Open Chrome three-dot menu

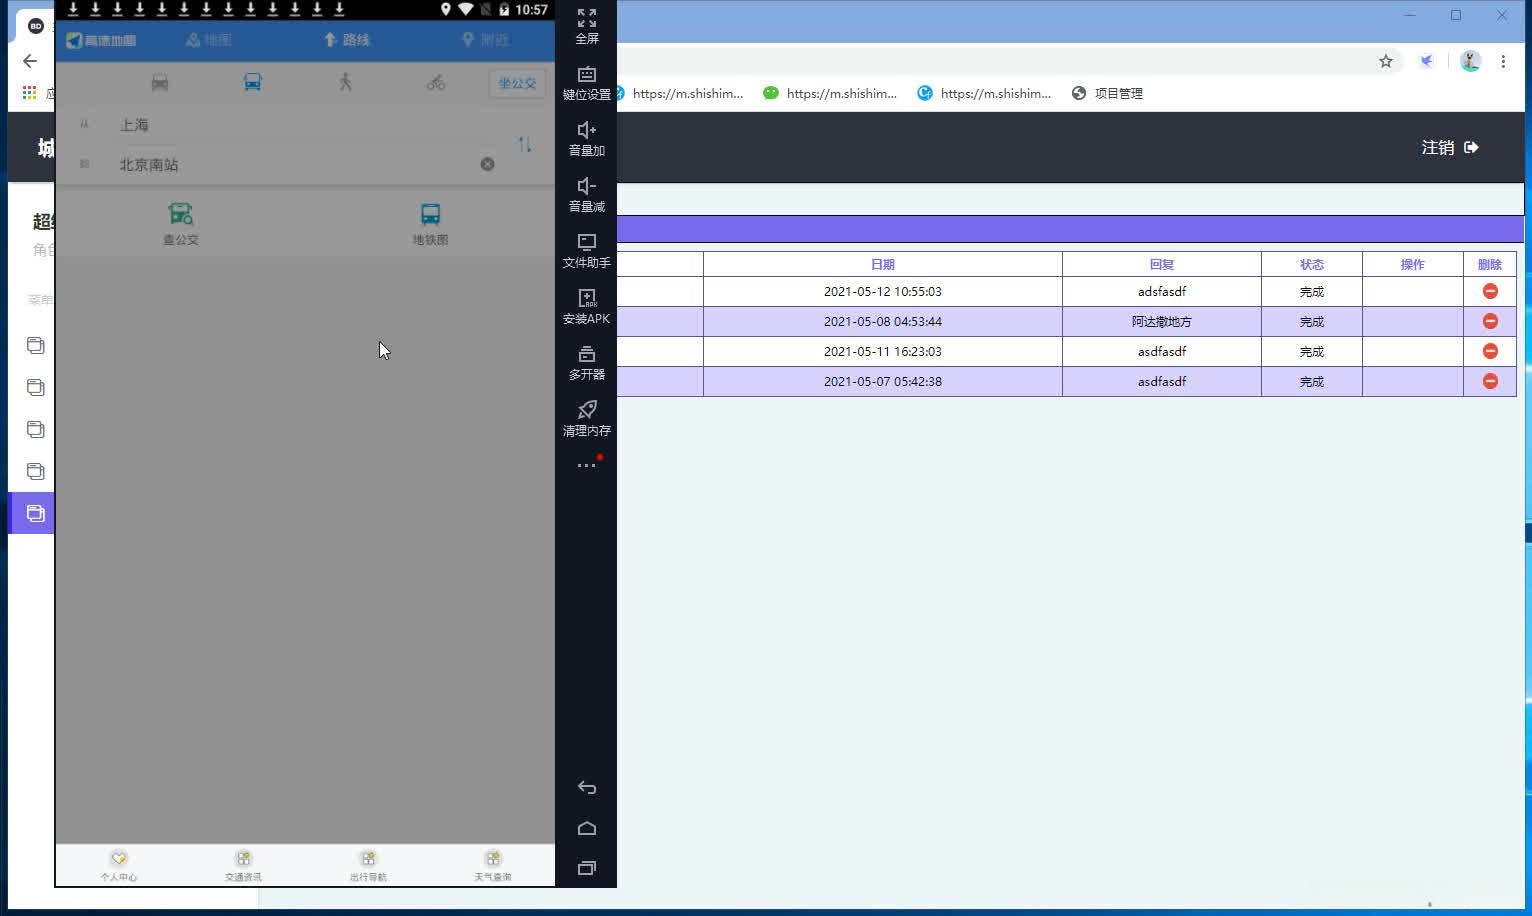(x=1503, y=61)
